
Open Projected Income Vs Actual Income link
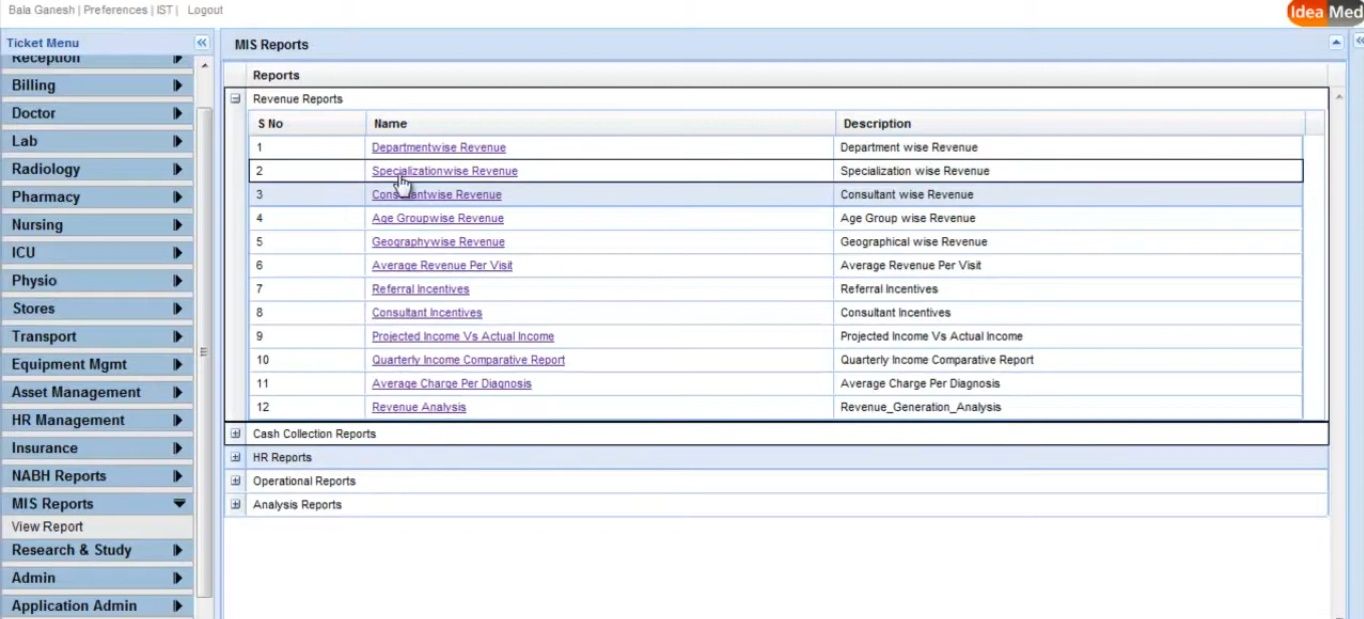(463, 337)
